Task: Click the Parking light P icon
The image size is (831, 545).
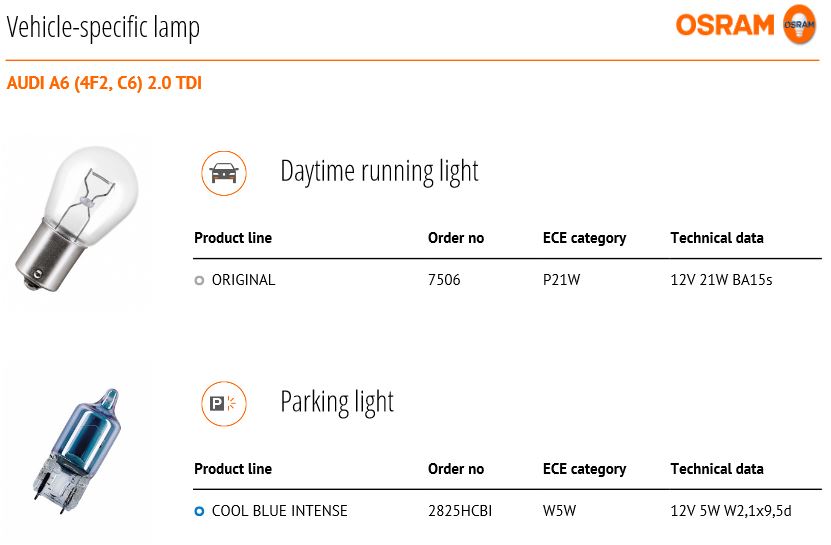Action: click(224, 403)
